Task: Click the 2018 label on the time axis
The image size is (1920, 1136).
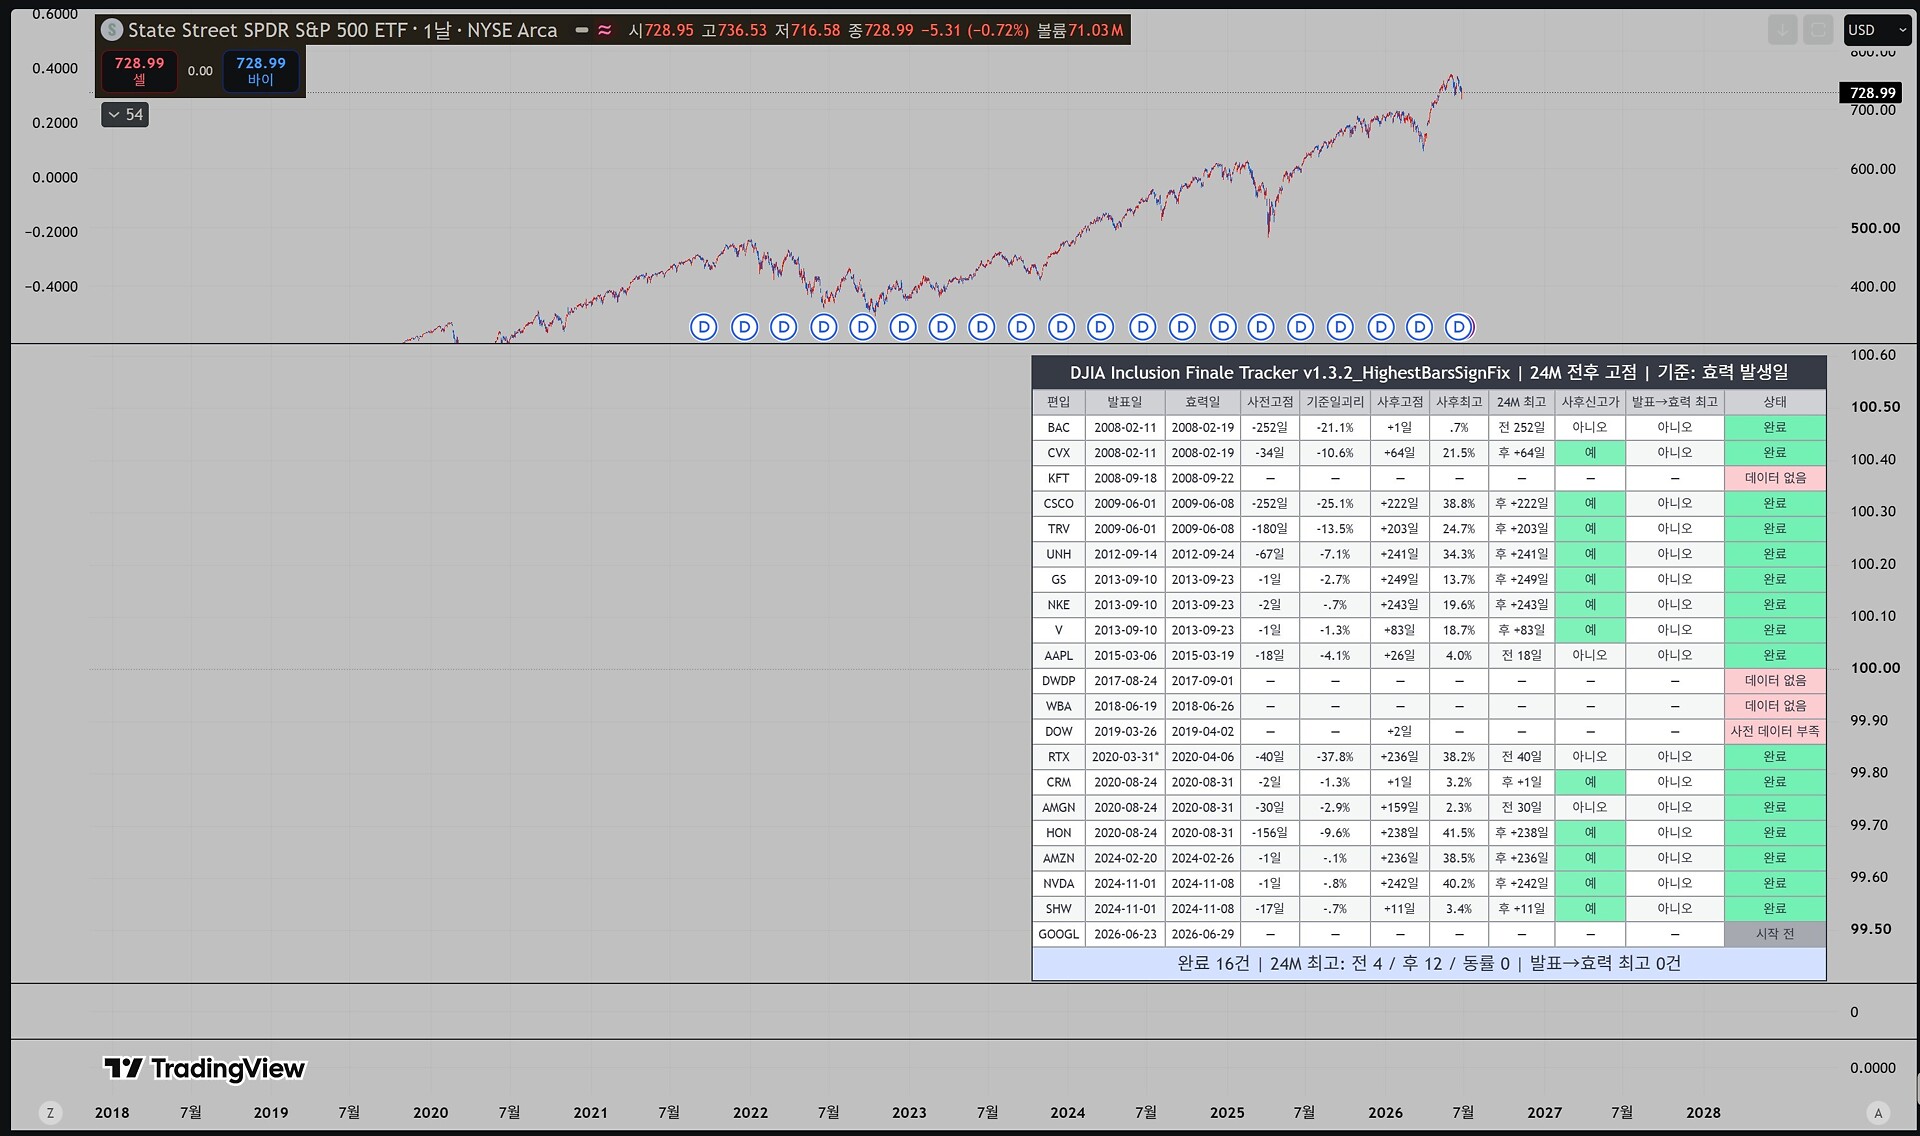Action: [112, 1112]
